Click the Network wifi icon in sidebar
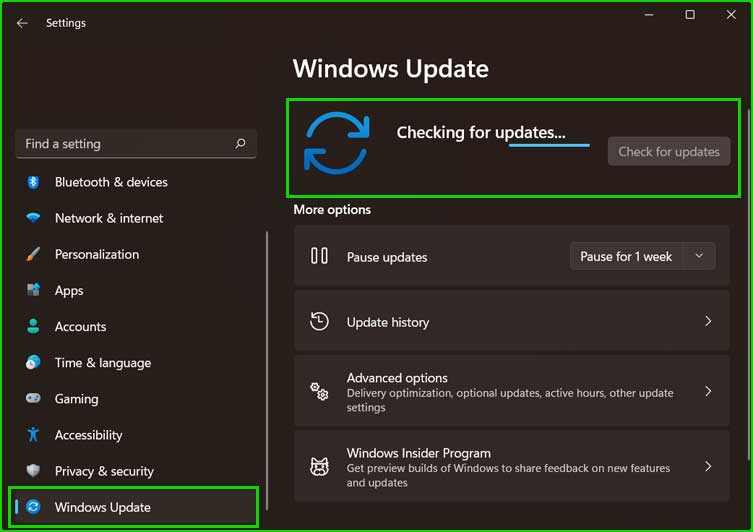This screenshot has height=532, width=753. (33, 218)
